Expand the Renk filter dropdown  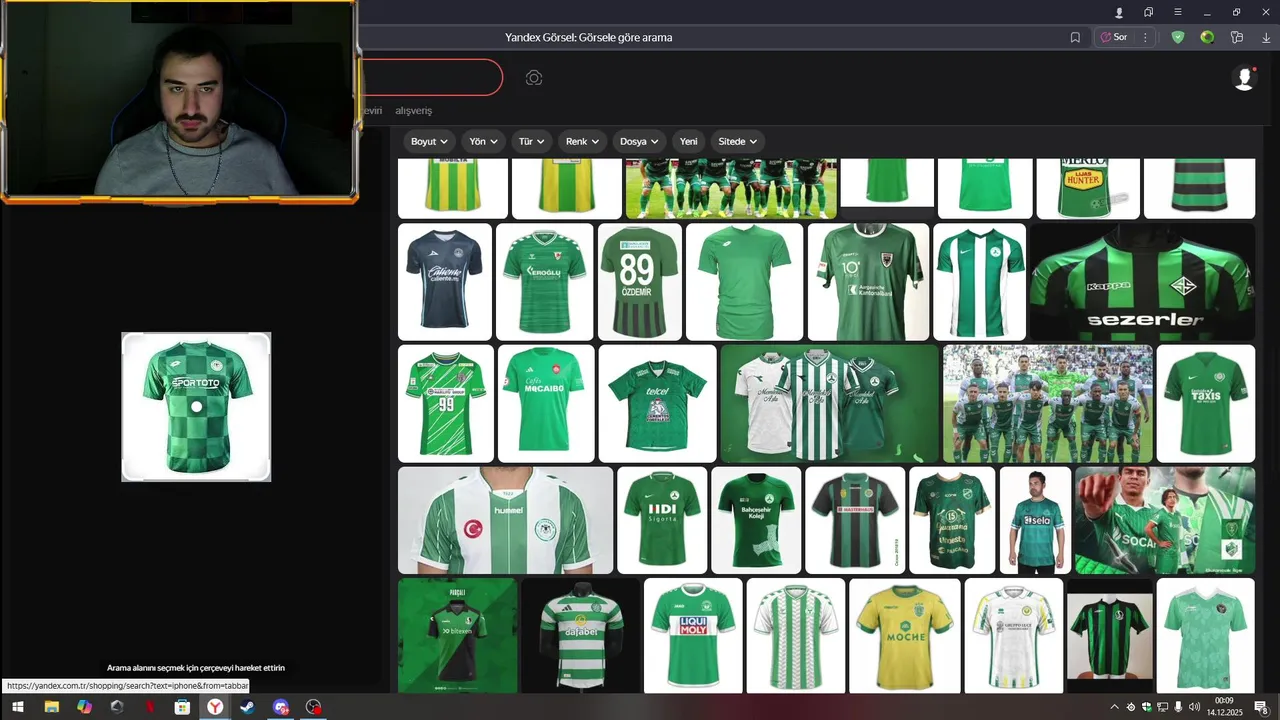[582, 141]
